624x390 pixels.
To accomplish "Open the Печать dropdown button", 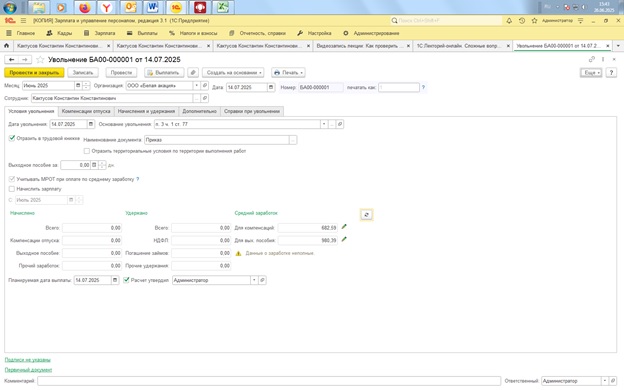I will 288,72.
